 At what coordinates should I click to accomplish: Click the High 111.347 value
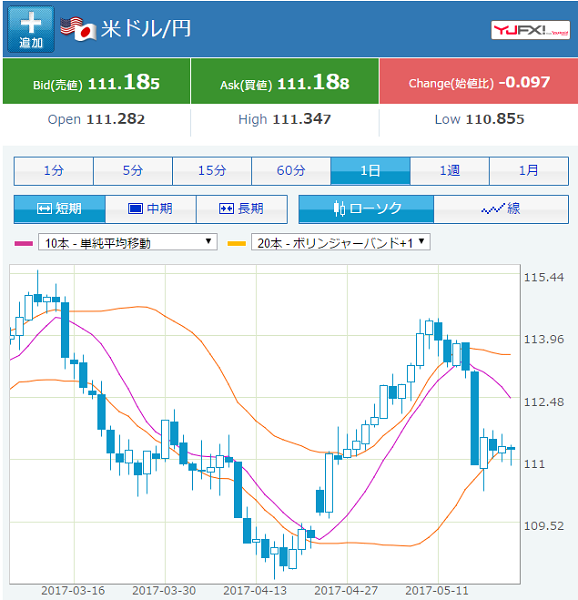(x=285, y=119)
